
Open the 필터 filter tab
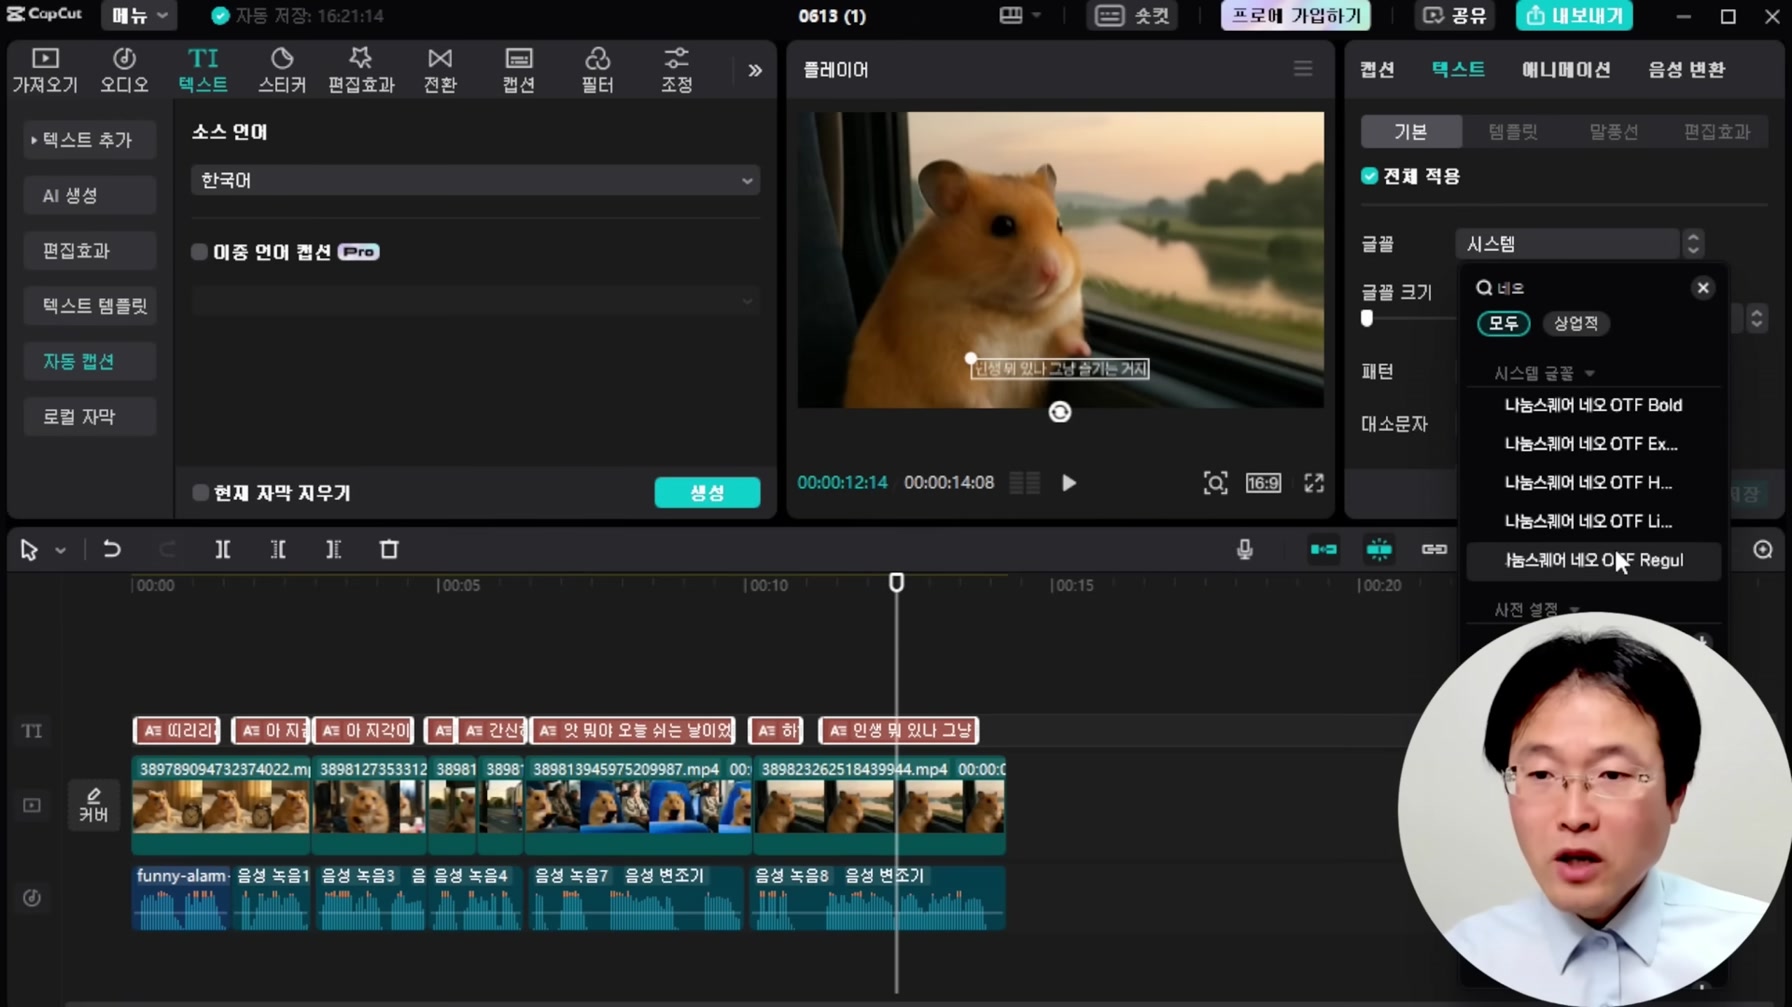[597, 70]
